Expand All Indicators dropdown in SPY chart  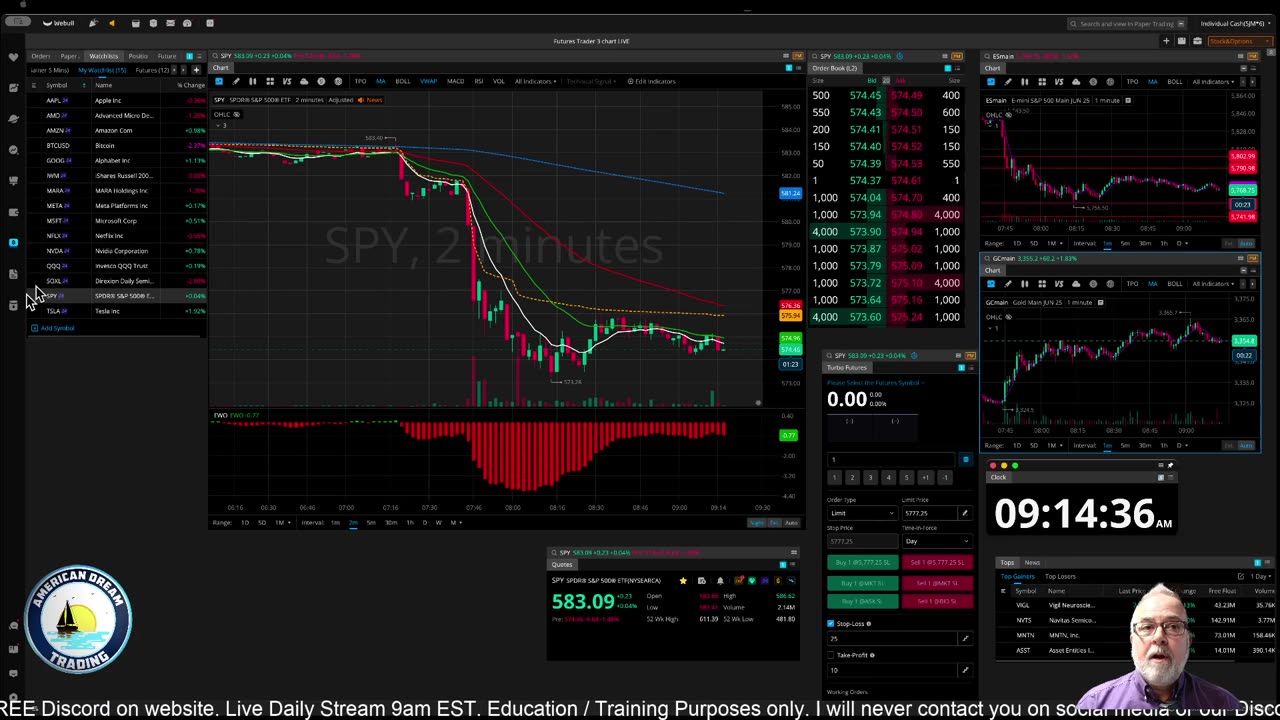[535, 81]
